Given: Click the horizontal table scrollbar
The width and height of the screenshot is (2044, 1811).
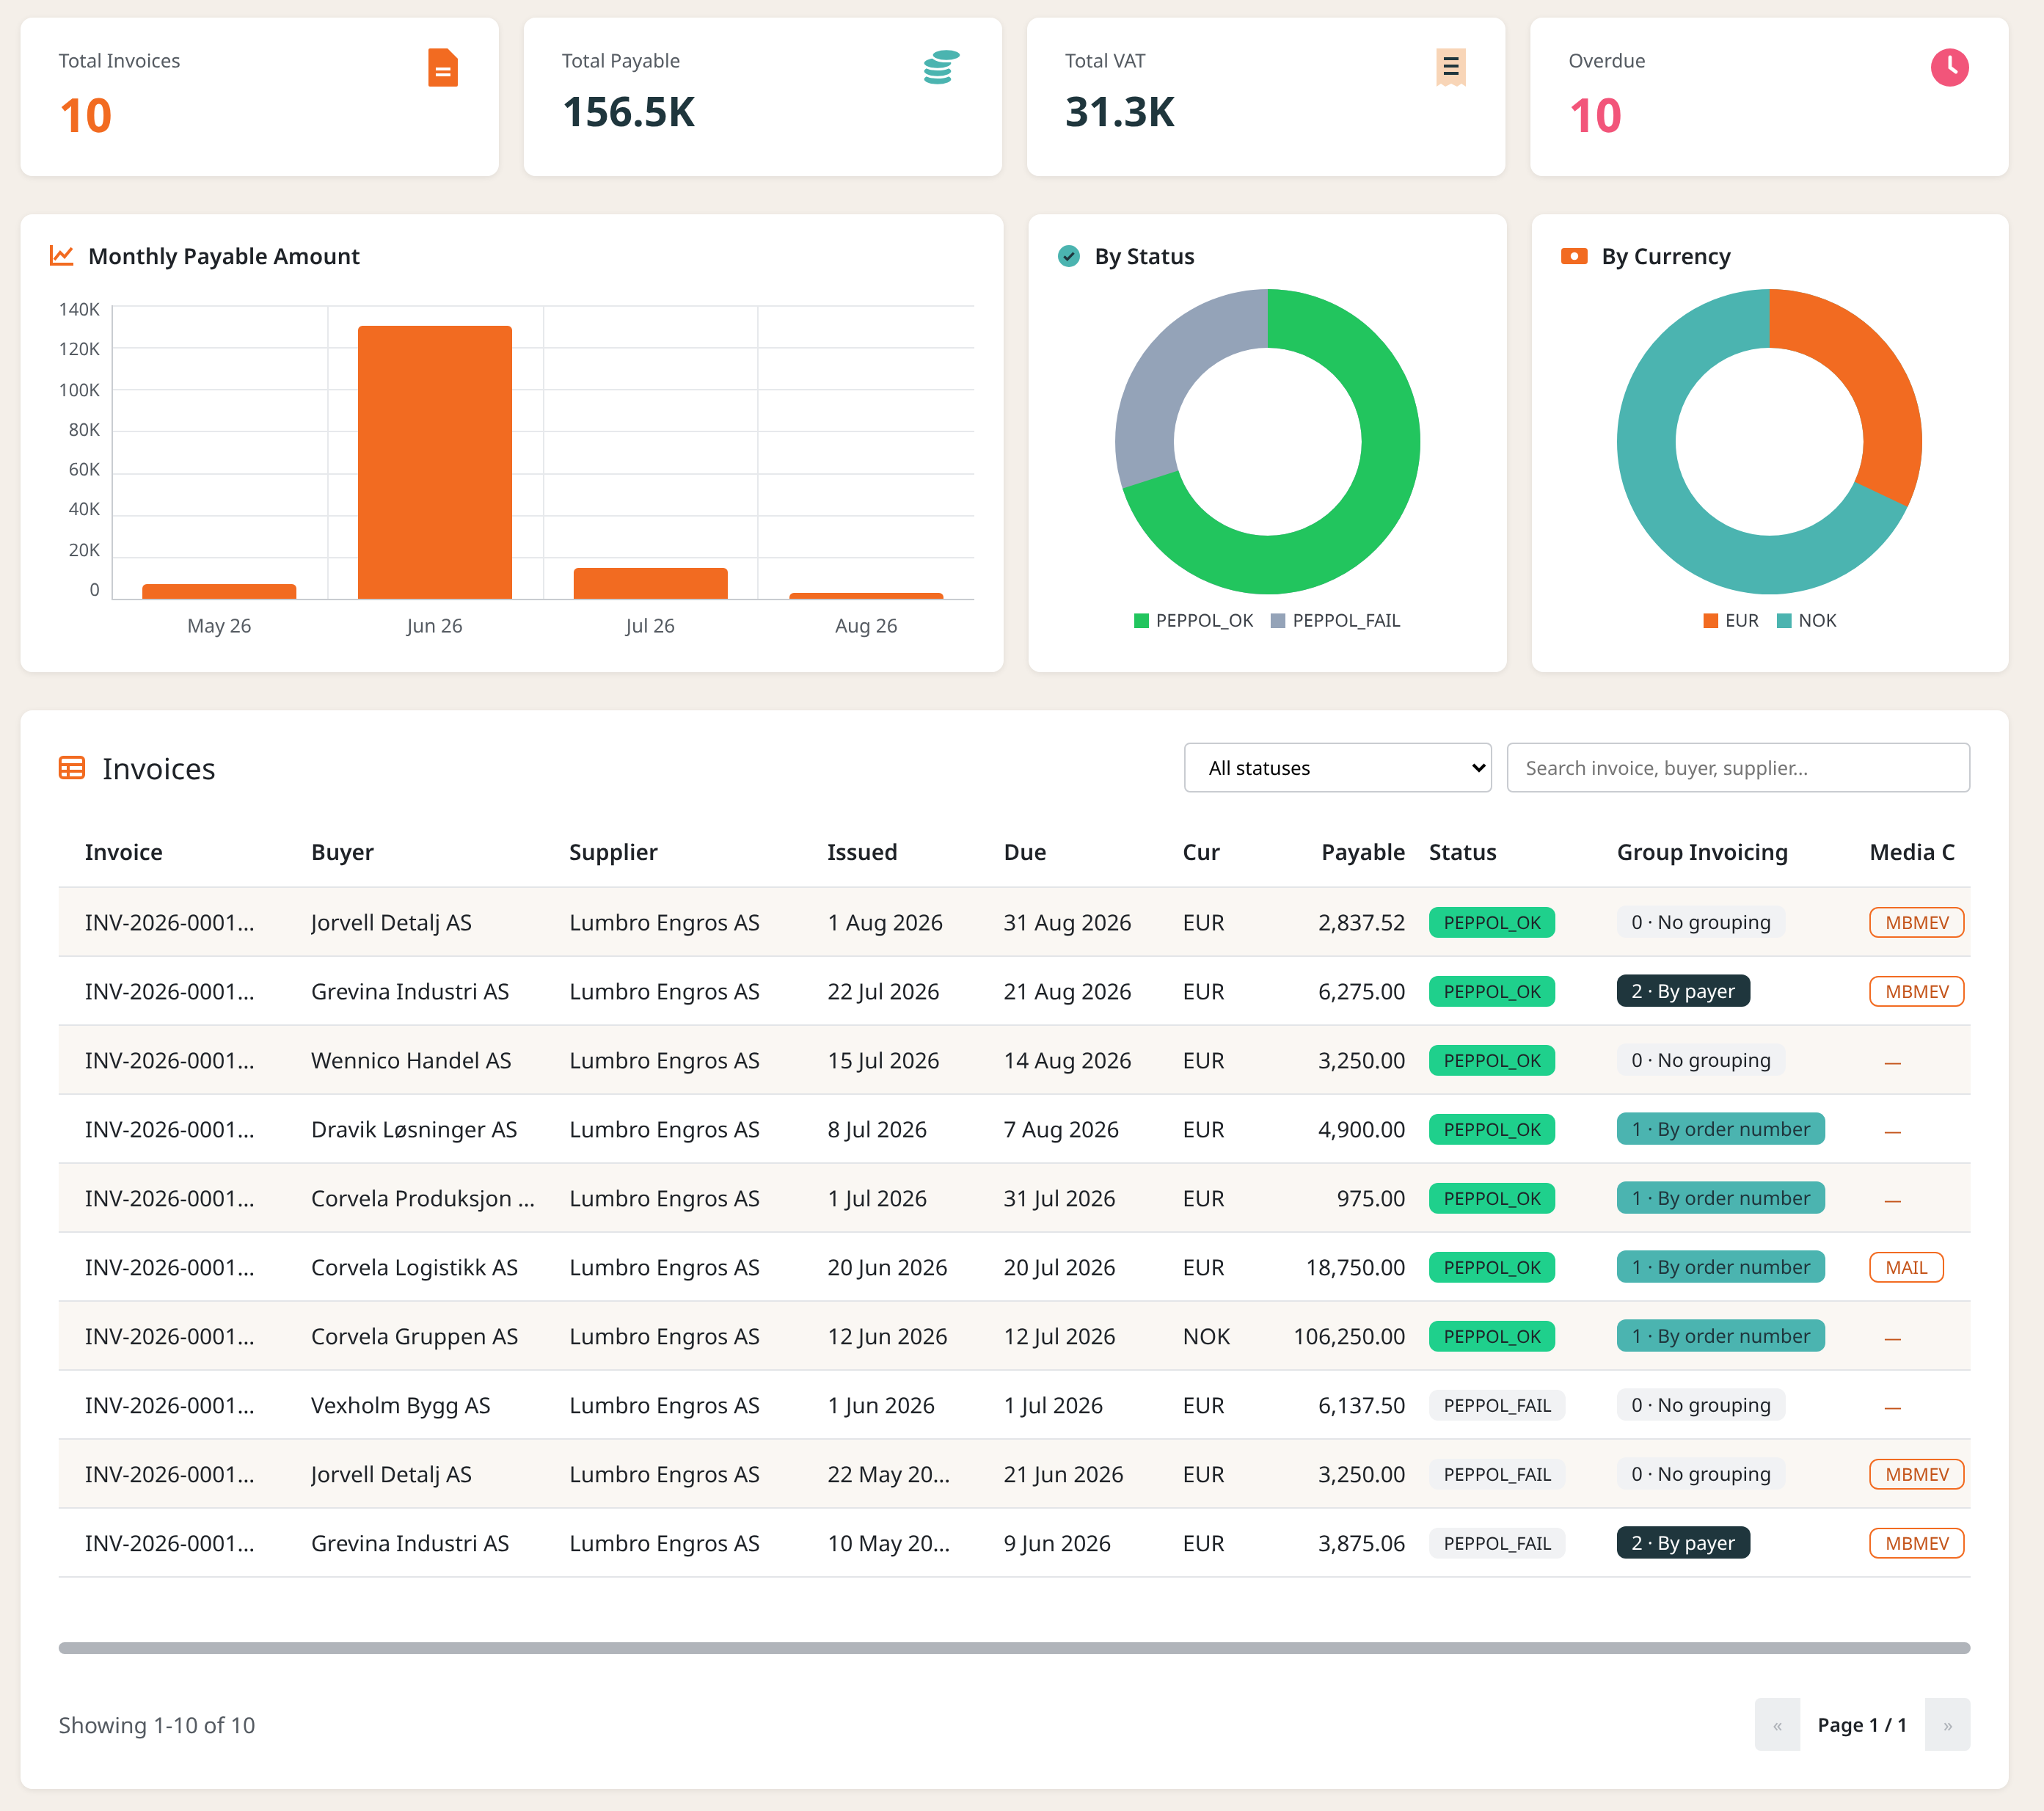Looking at the screenshot, I should [1014, 1647].
